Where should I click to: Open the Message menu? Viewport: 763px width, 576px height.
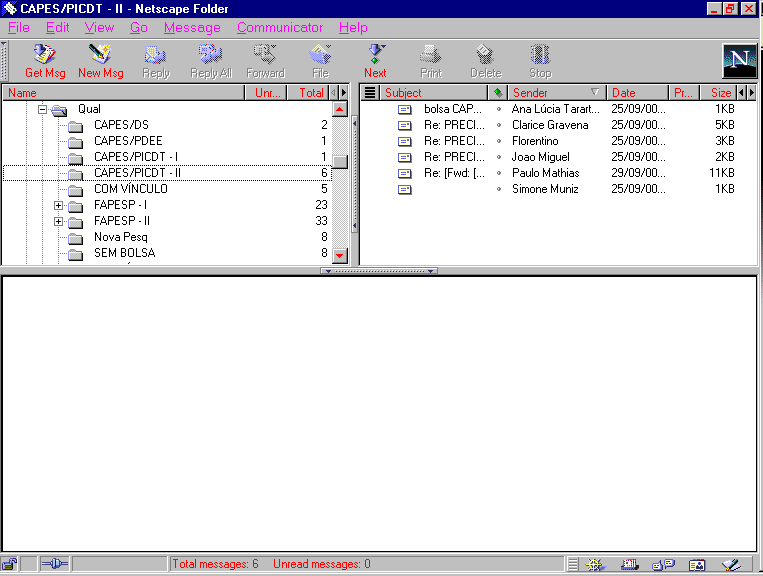(192, 28)
